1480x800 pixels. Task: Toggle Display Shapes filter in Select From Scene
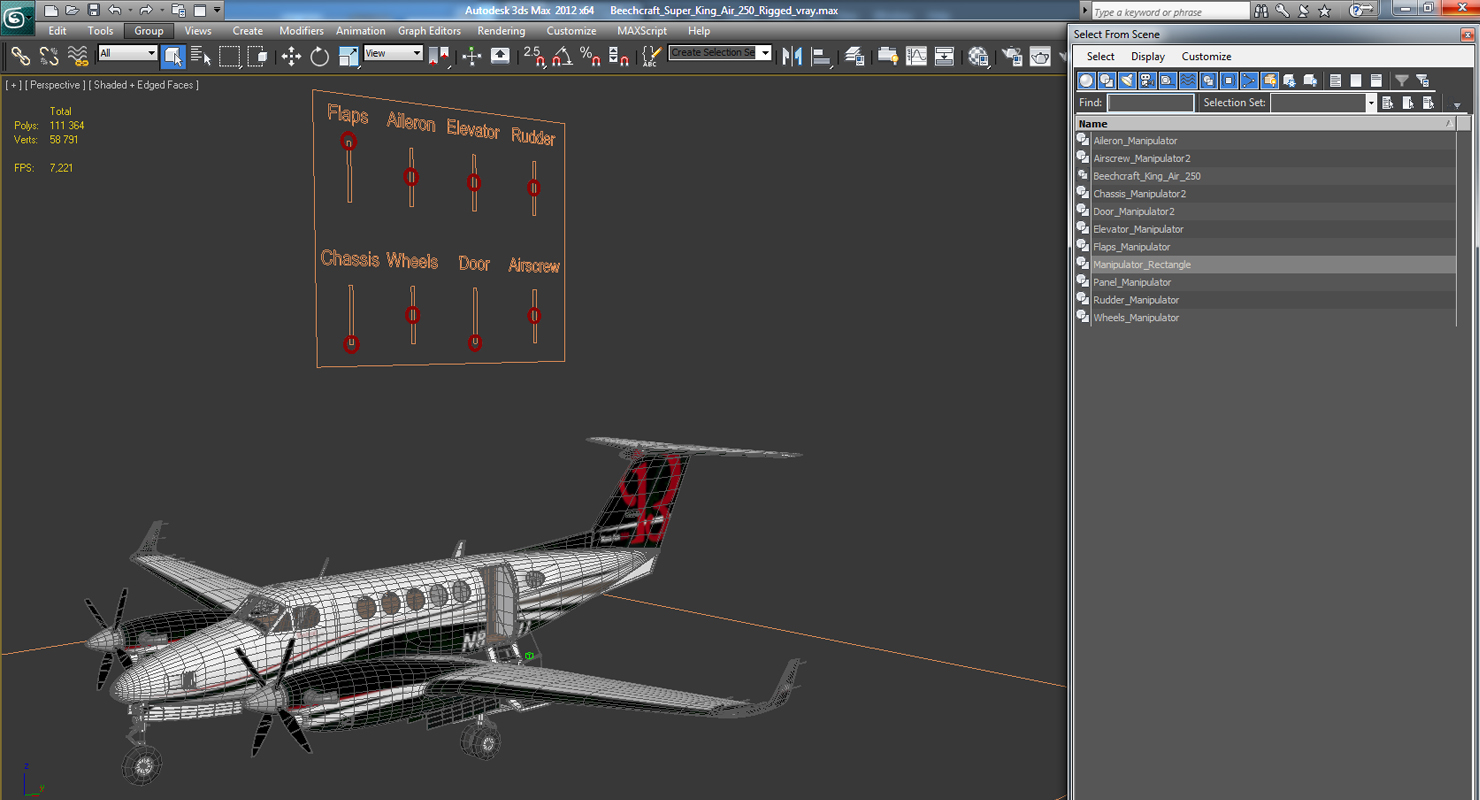pyautogui.click(x=1106, y=80)
